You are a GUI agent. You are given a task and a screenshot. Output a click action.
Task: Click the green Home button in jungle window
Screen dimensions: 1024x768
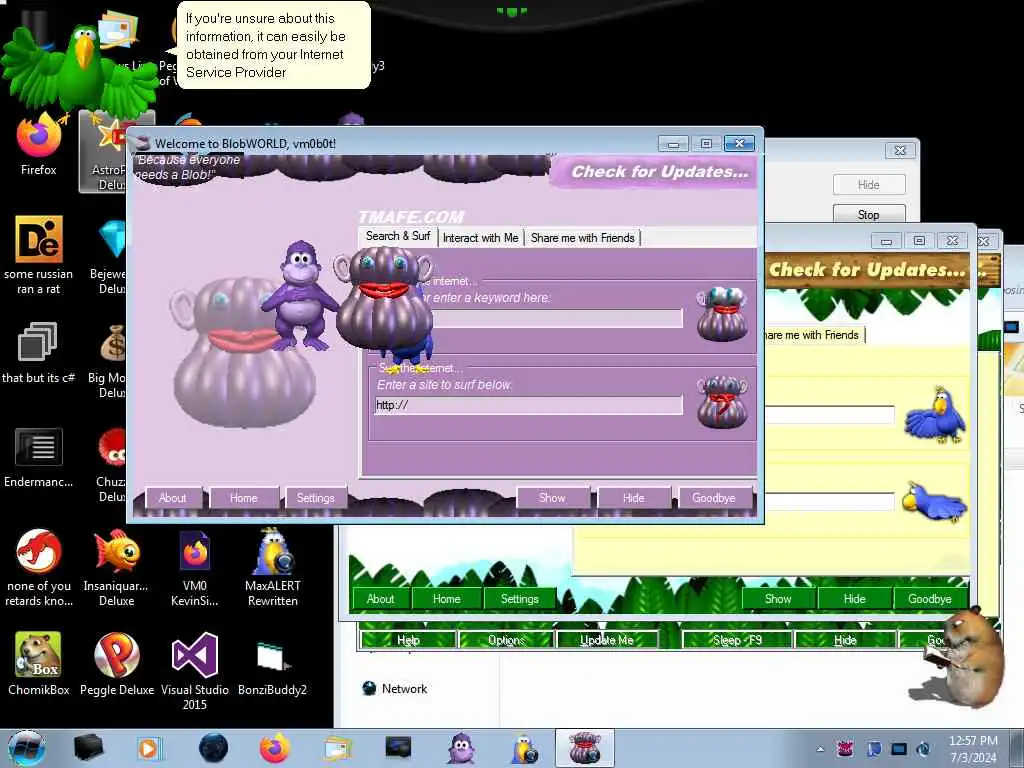tap(447, 599)
